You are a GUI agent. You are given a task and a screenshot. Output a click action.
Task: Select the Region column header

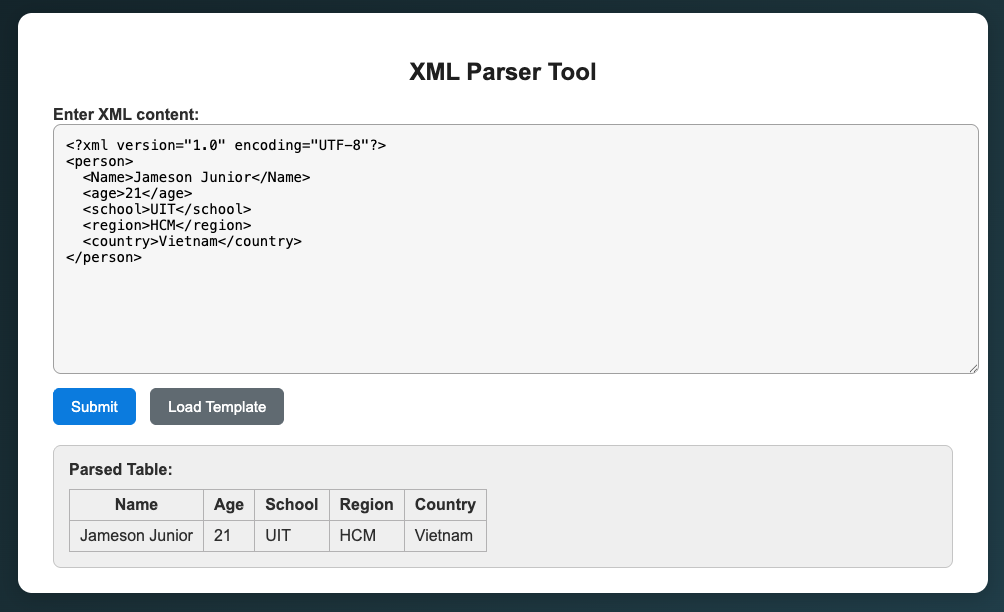[x=367, y=505]
